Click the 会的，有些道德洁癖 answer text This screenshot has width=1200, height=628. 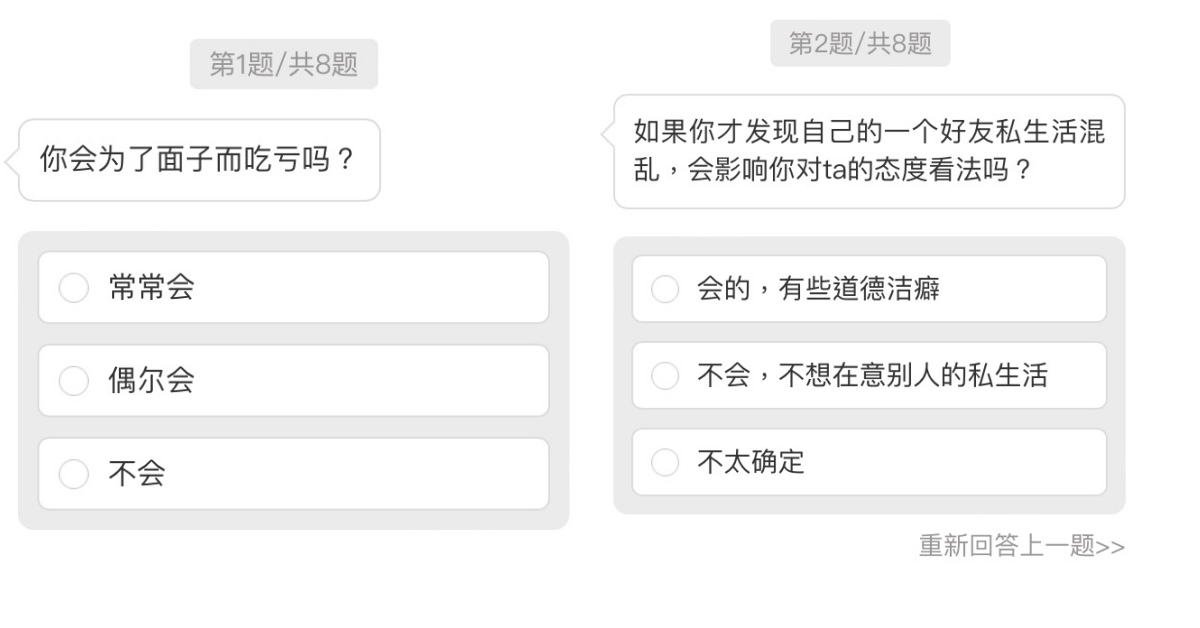pyautogui.click(x=817, y=290)
